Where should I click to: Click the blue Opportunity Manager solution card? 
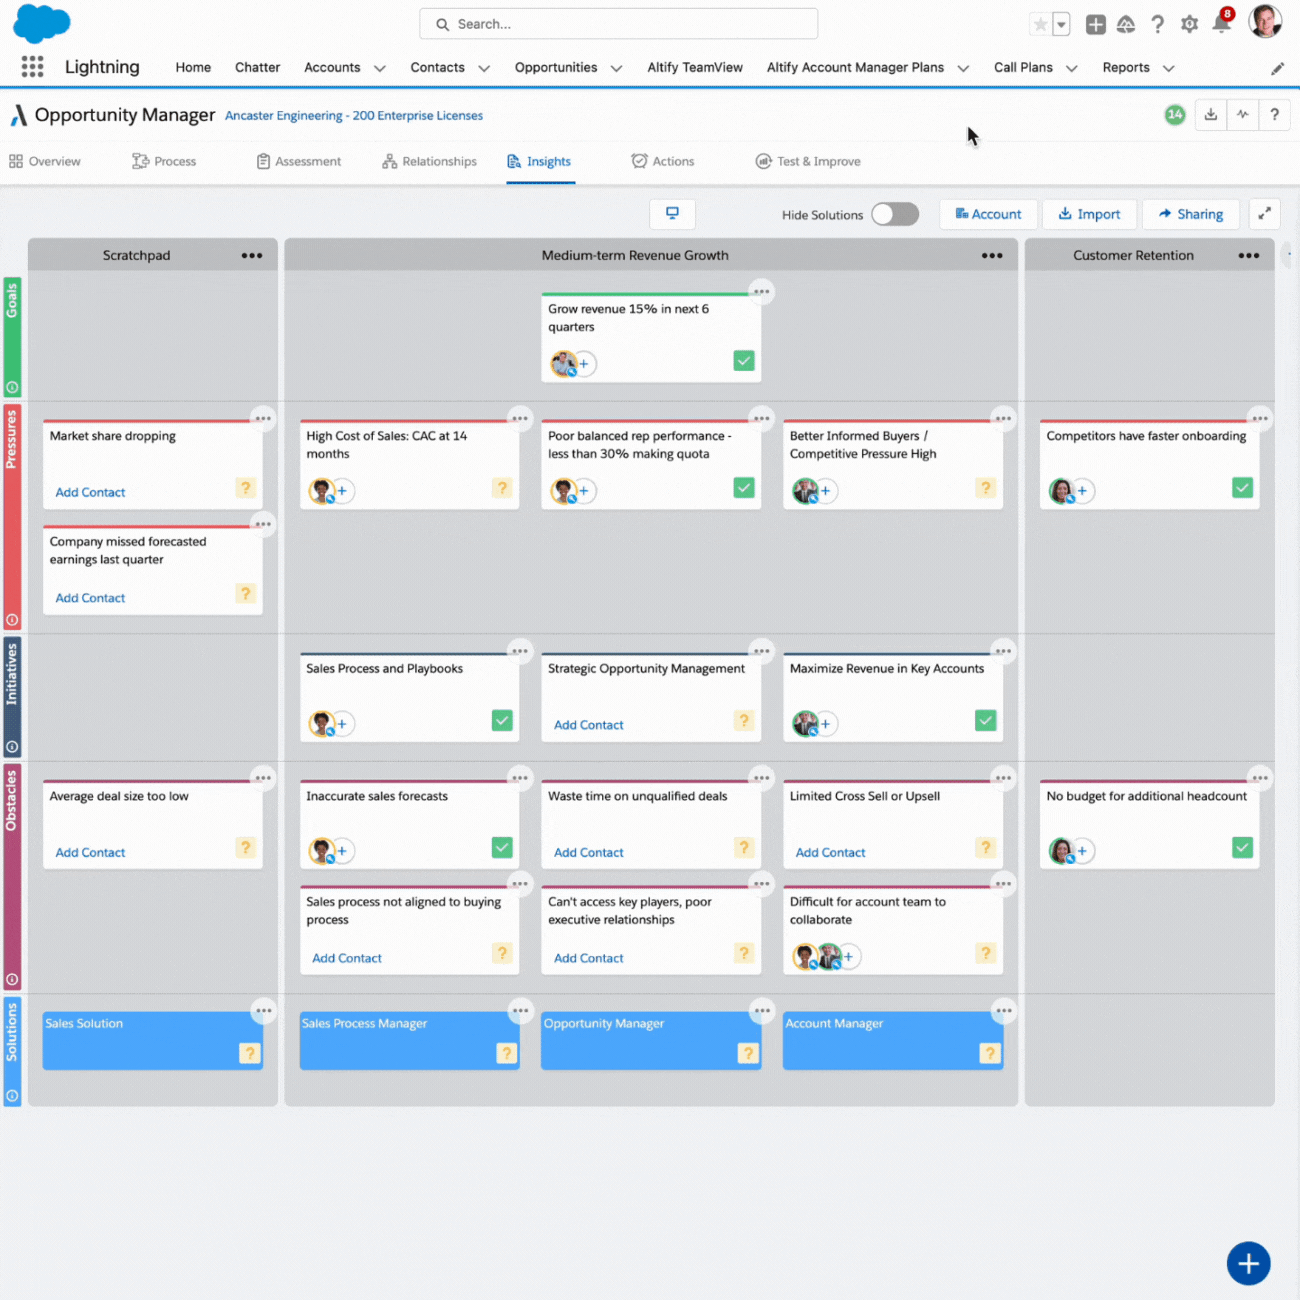tap(650, 1040)
